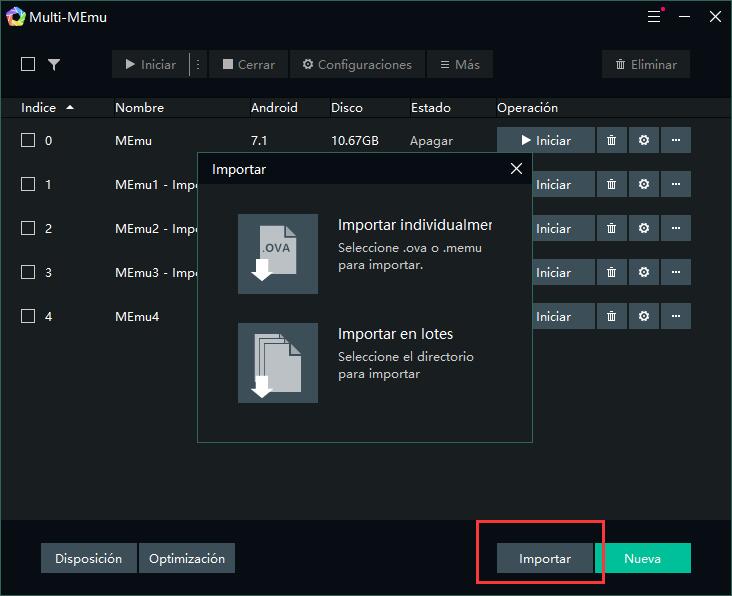Sort by Indice column header arrow
Screen dimensions: 732x596
[x=70, y=107]
